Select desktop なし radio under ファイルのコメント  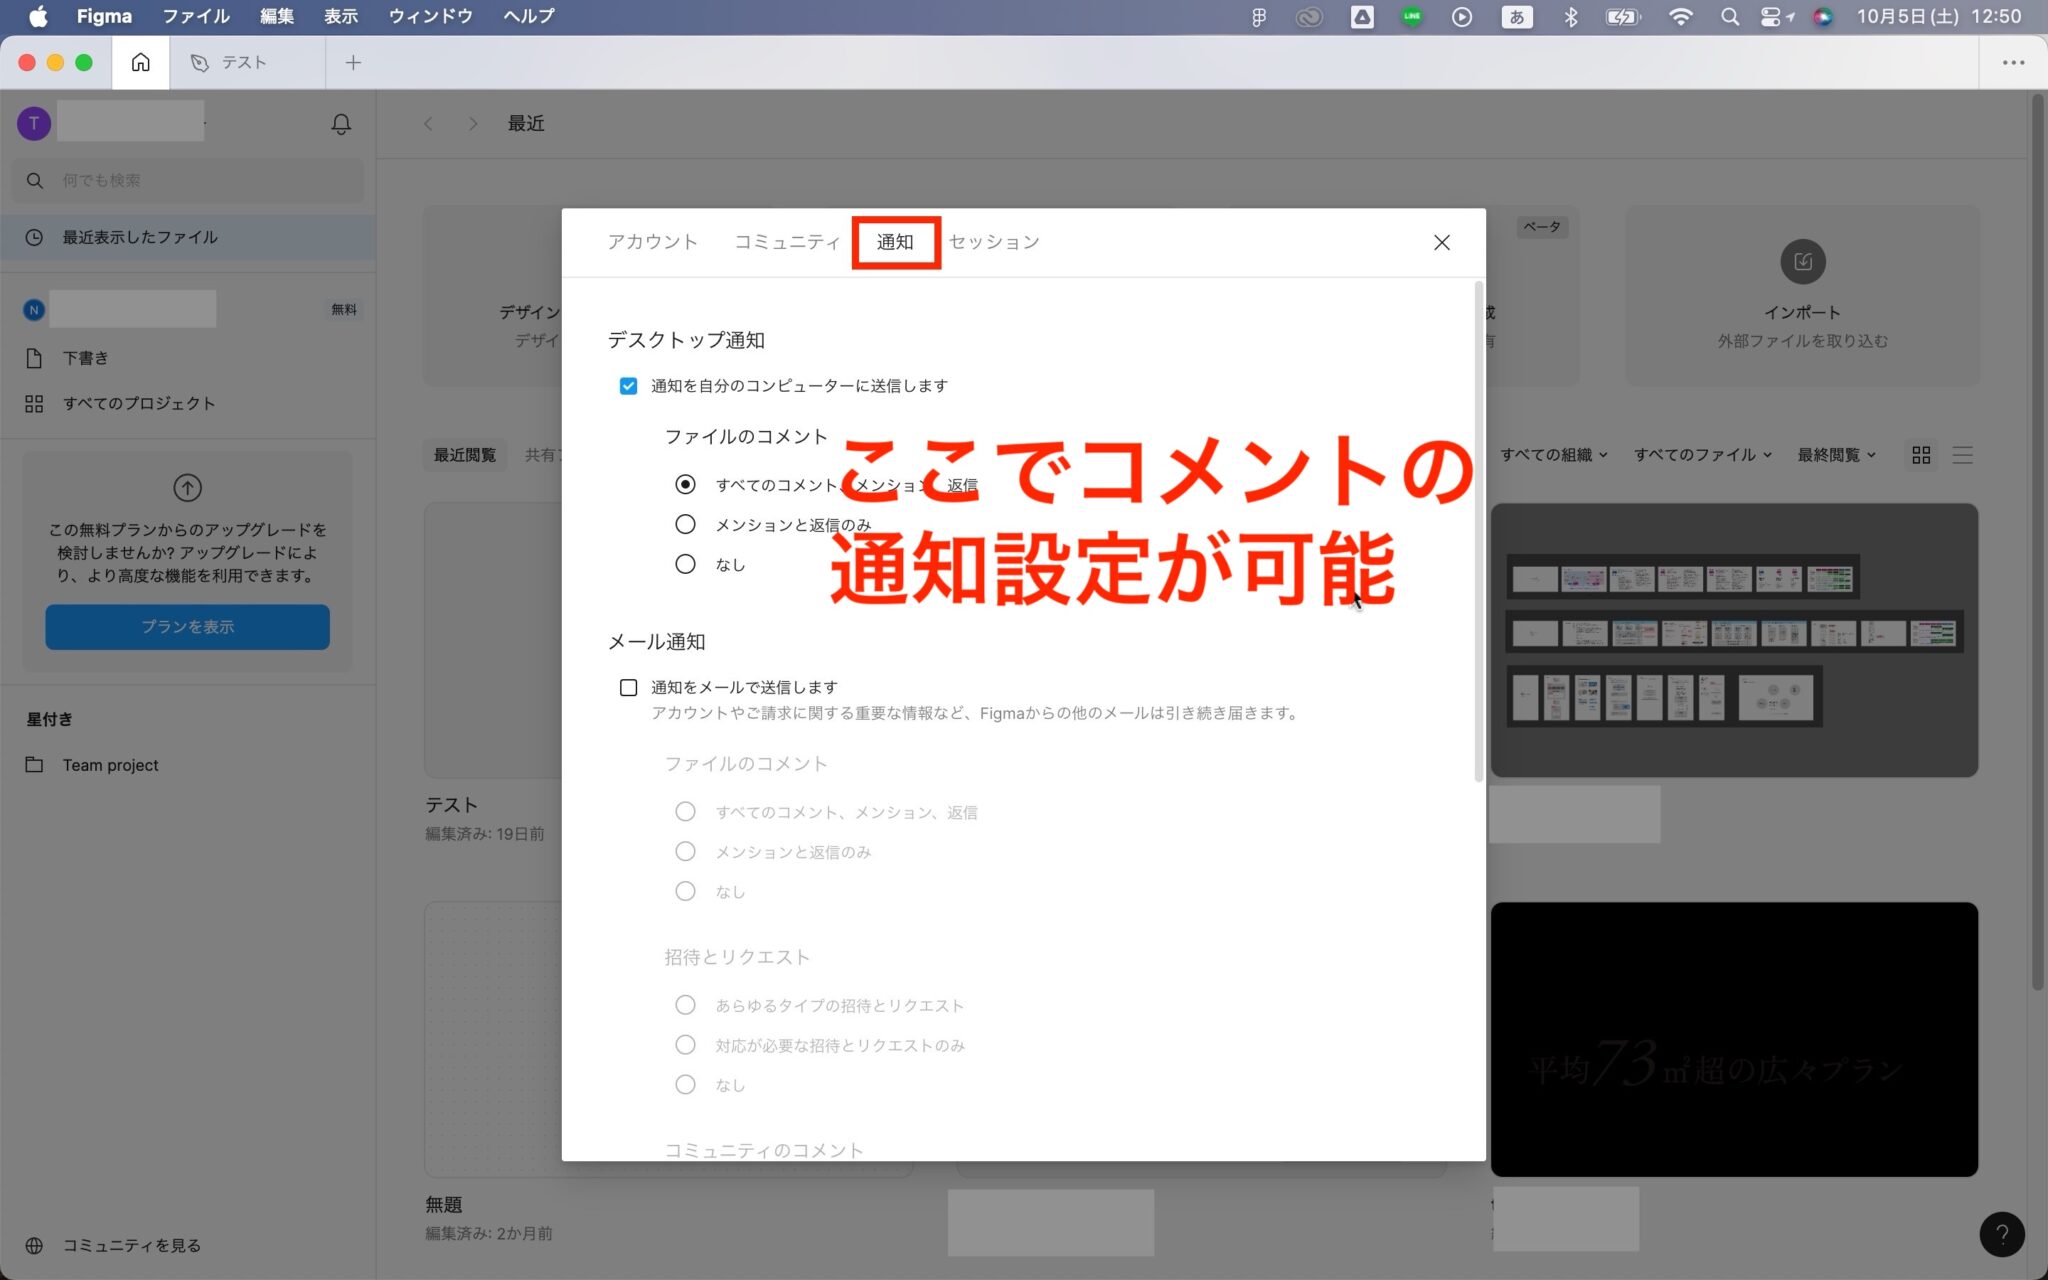(685, 564)
